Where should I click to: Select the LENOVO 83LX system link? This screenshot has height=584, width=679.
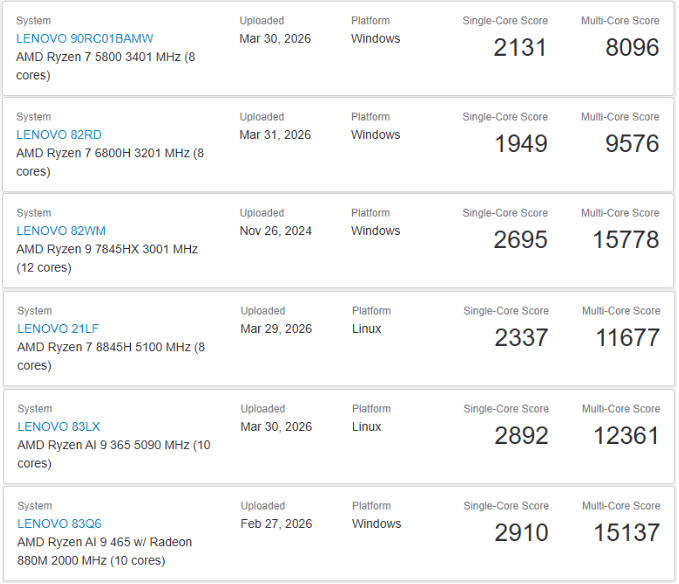click(59, 427)
